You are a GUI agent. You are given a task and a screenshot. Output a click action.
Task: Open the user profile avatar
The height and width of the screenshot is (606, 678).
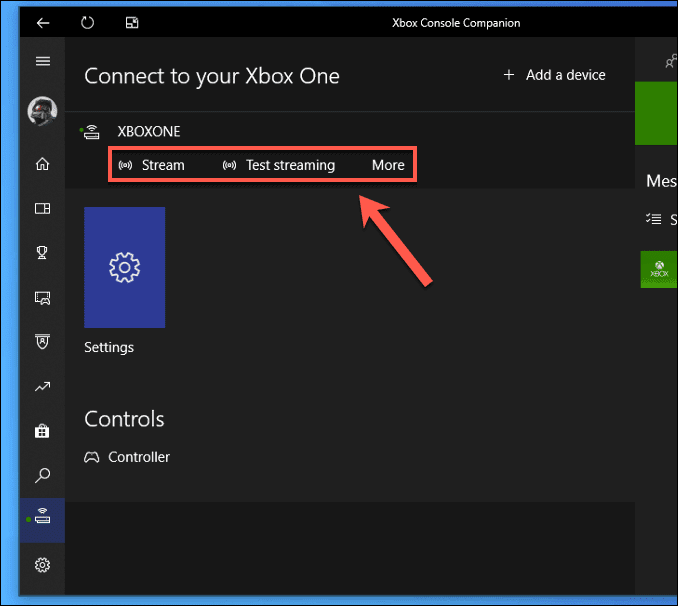point(42,111)
